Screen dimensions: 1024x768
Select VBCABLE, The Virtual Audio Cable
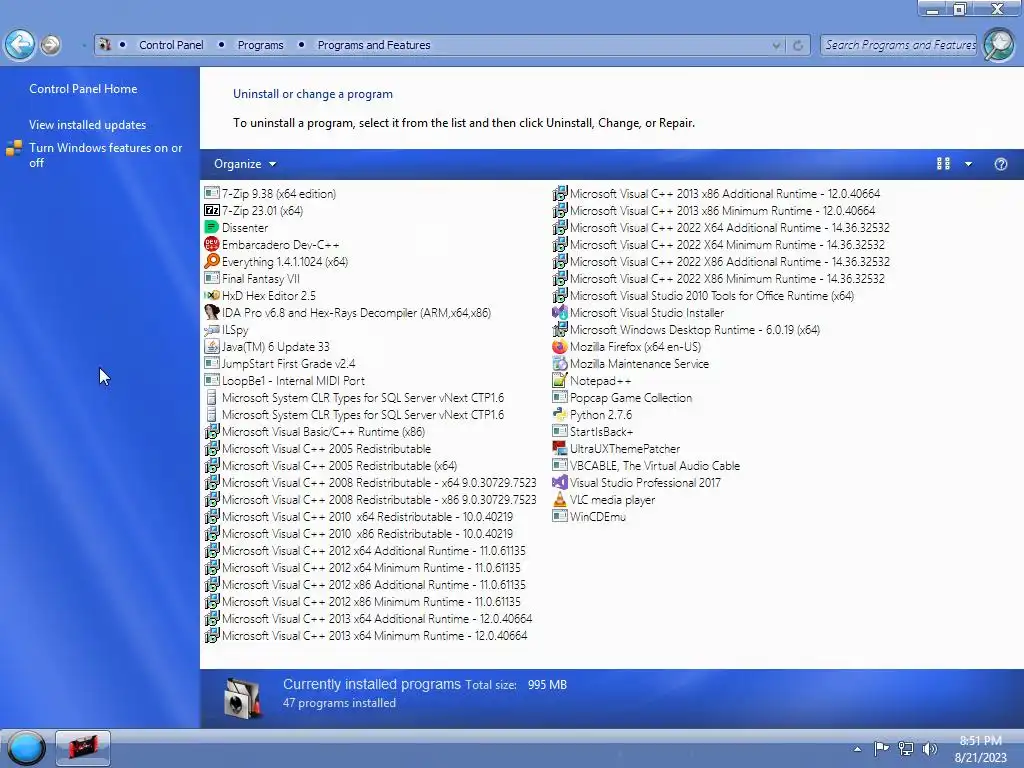646,465
